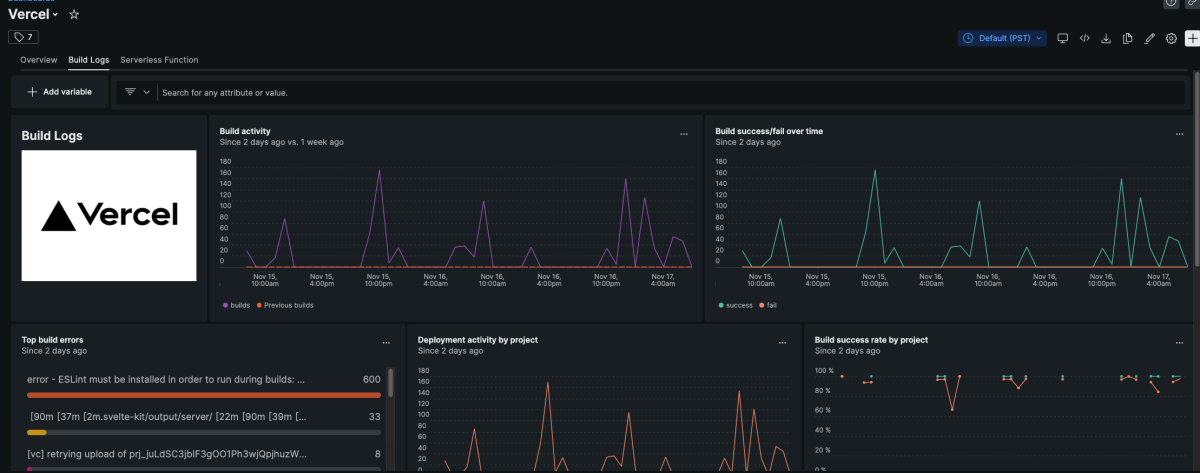This screenshot has height=473, width=1200.
Task: Click the Add variable button
Action: (x=60, y=92)
